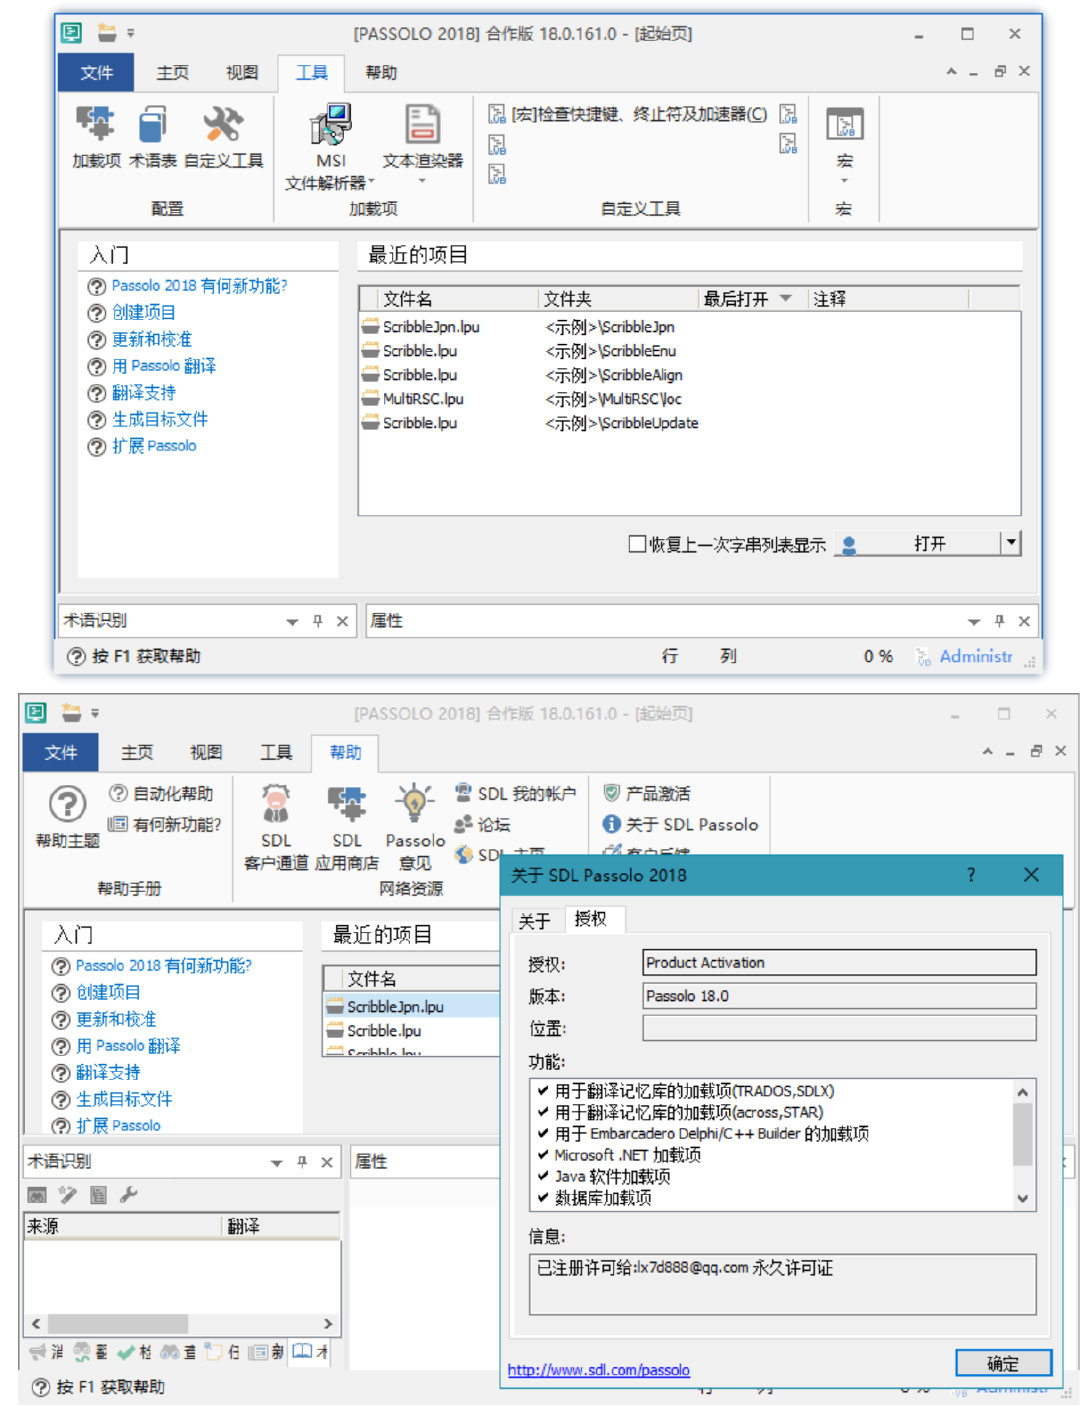Image resolution: width=1080 pixels, height=1407 pixels.
Task: Open 用 Passolo 翻译 link in About-dialog window
Action: tap(128, 1045)
